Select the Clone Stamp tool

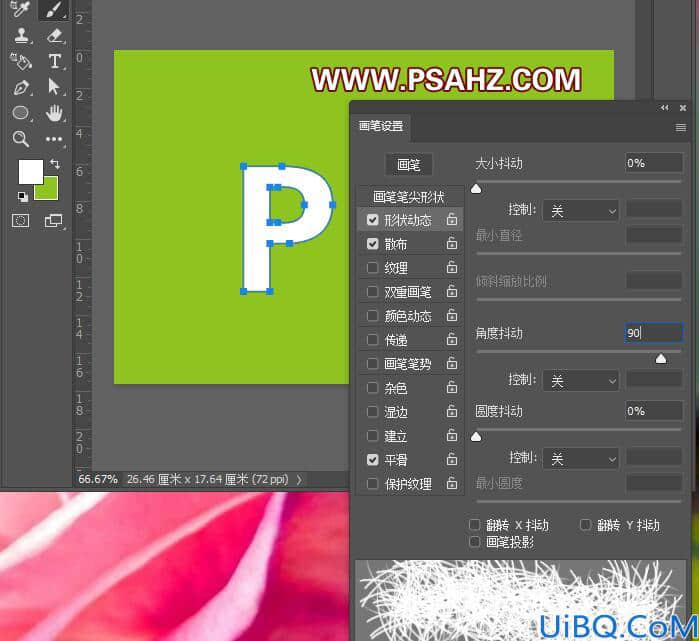tap(21, 35)
